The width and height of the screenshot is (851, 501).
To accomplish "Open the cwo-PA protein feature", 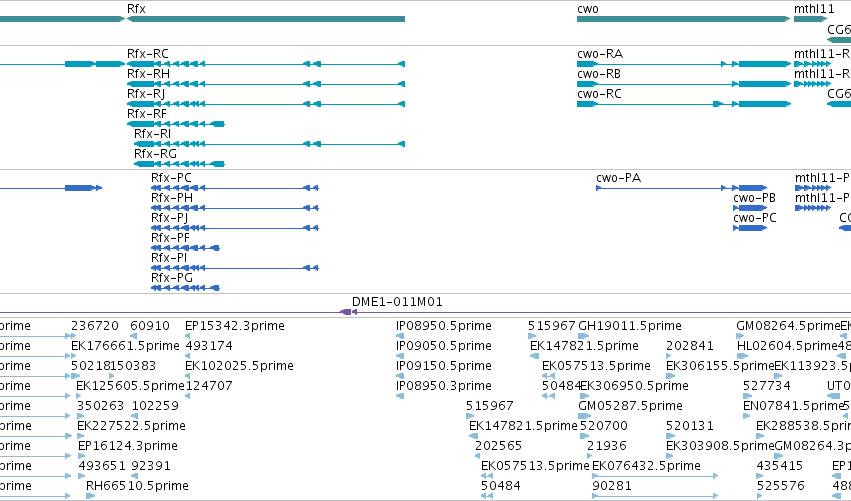I will (618, 178).
